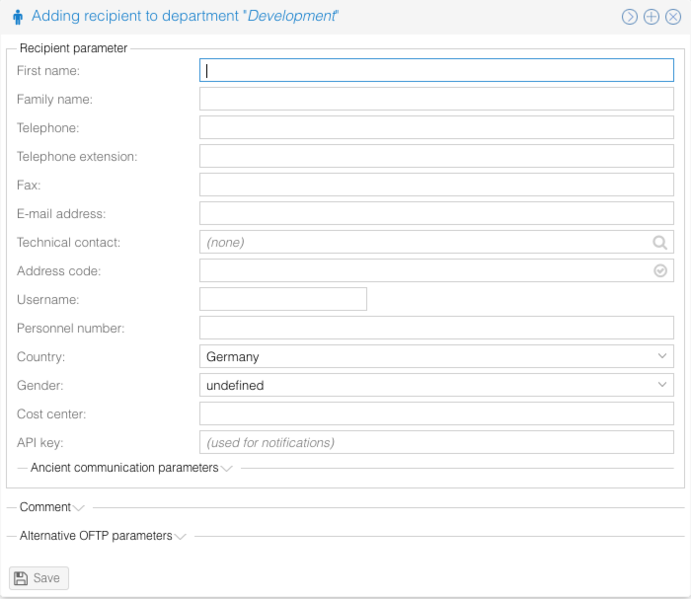This screenshot has height=599, width=691.
Task: Click the person icon in the title
Action: [x=17, y=17]
